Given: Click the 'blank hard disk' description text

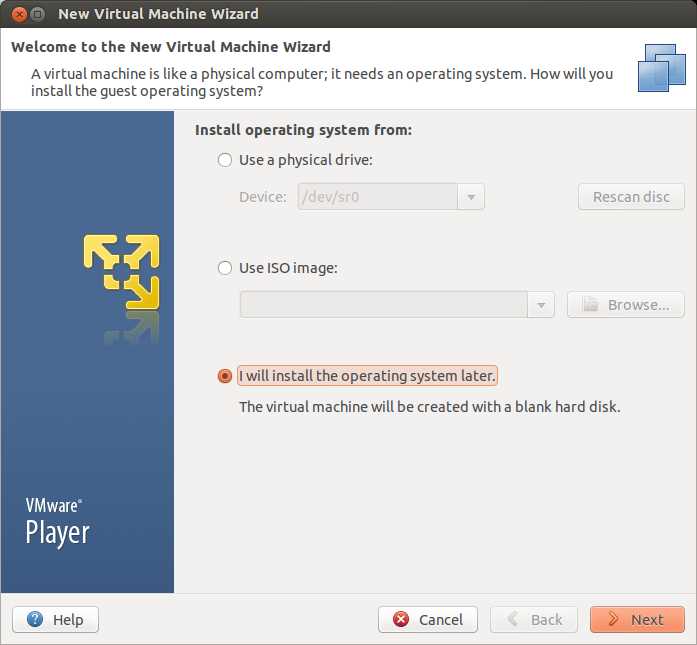Looking at the screenshot, I should coord(429,407).
